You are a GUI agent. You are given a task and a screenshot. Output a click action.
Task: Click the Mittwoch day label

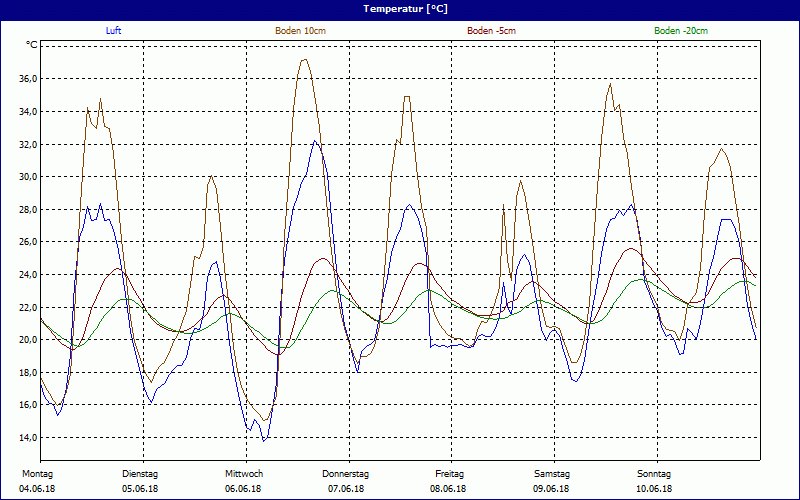pos(244,473)
